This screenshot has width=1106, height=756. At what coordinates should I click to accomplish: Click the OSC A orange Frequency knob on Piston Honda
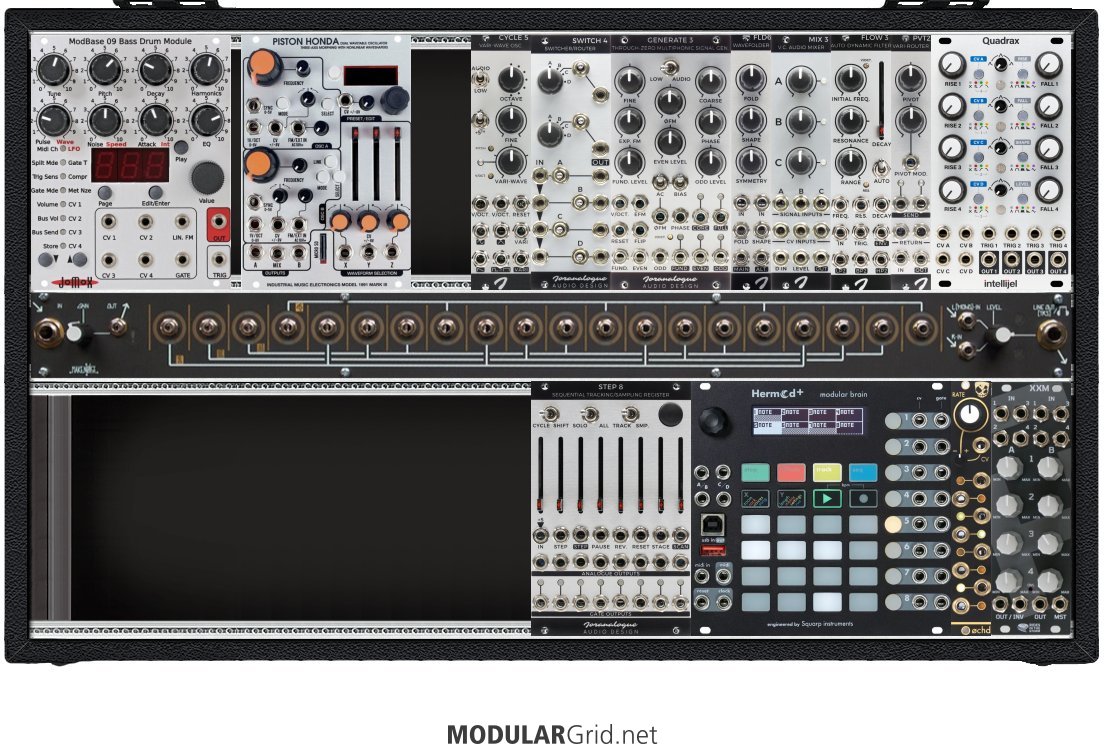(x=264, y=68)
